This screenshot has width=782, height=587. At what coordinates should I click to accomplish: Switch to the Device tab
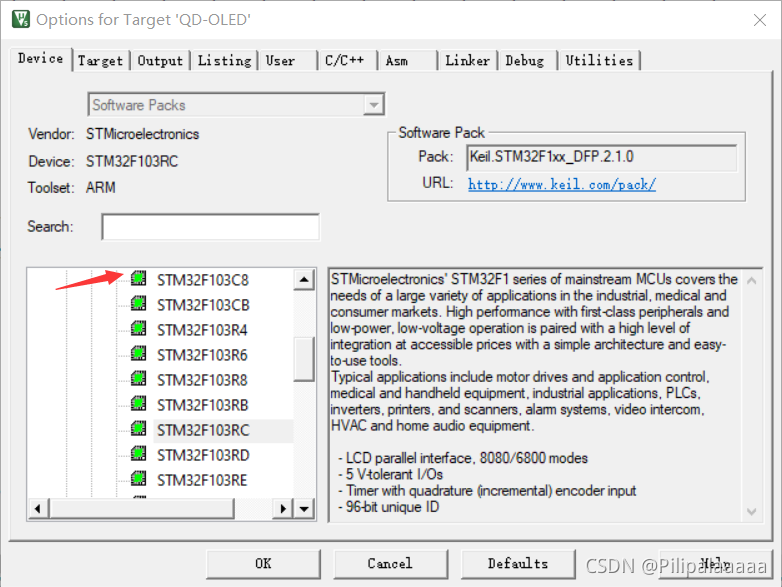41,59
